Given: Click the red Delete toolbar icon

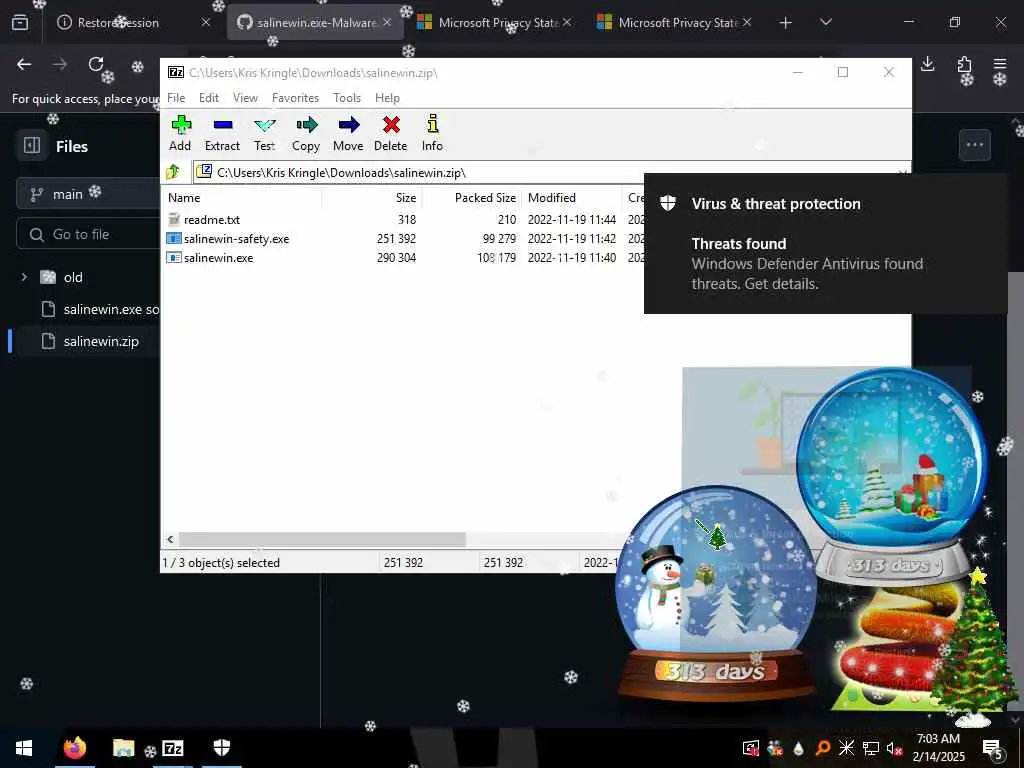Looking at the screenshot, I should click(391, 133).
